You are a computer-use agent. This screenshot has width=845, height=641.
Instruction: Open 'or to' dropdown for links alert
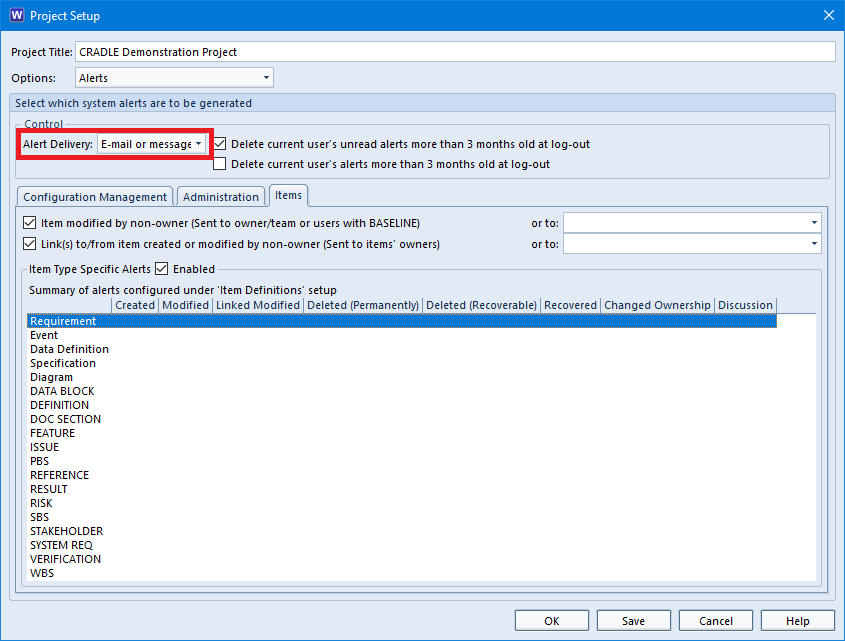pos(692,244)
